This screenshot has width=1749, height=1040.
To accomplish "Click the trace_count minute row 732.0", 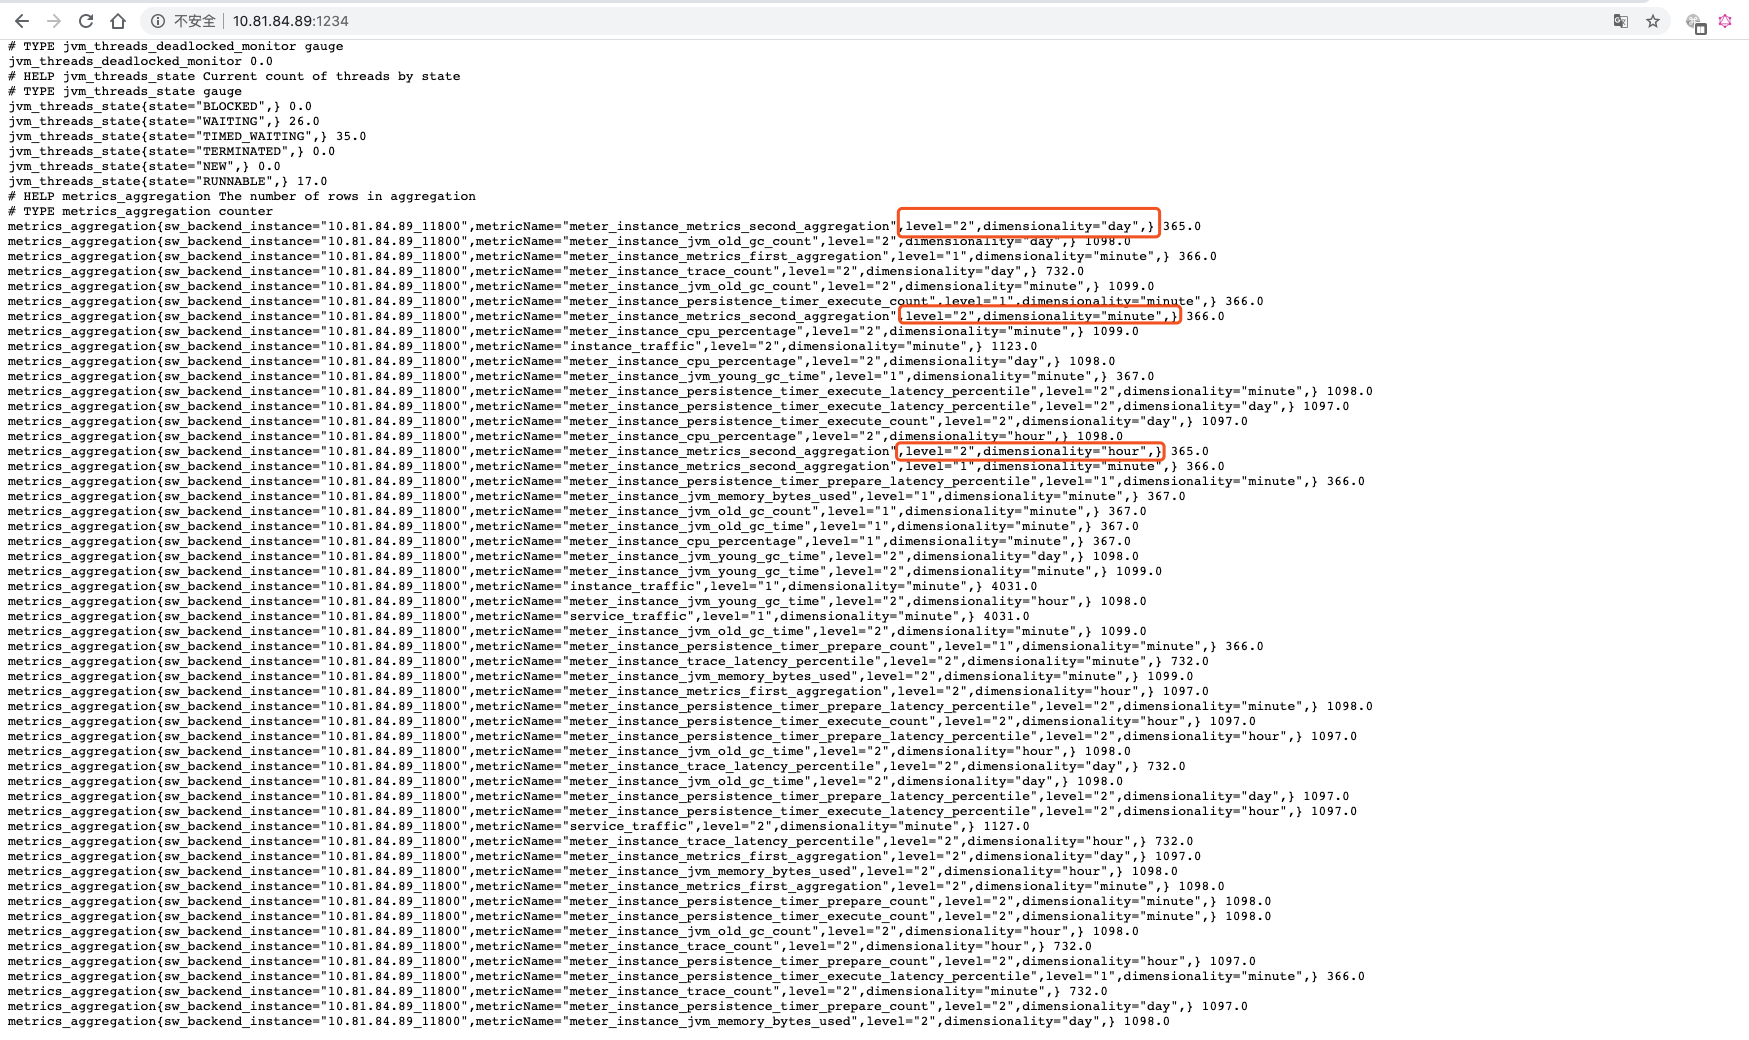I will (558, 991).
